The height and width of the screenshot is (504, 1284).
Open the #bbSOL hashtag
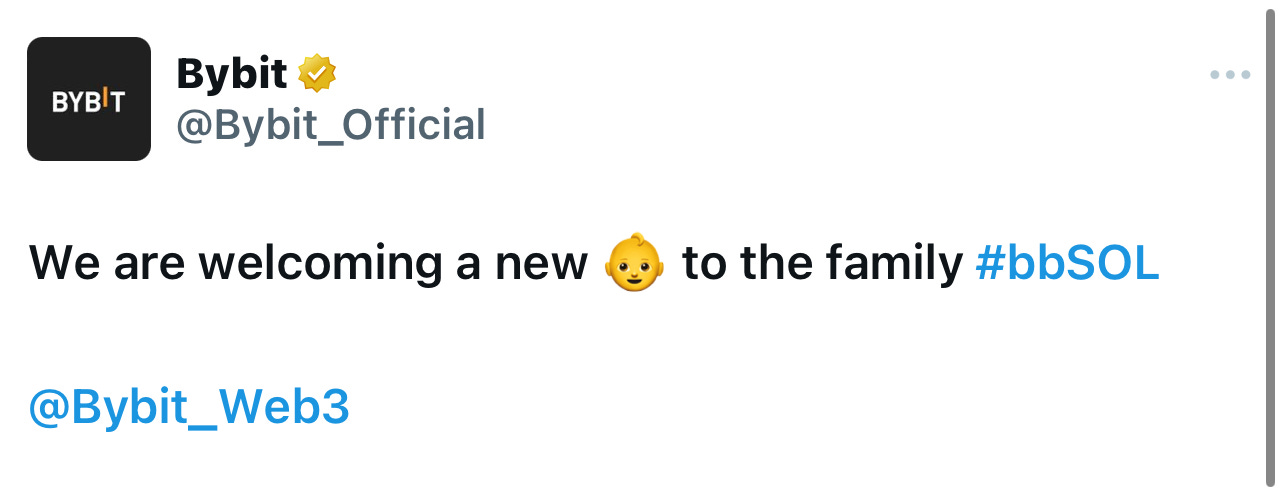click(x=1067, y=263)
